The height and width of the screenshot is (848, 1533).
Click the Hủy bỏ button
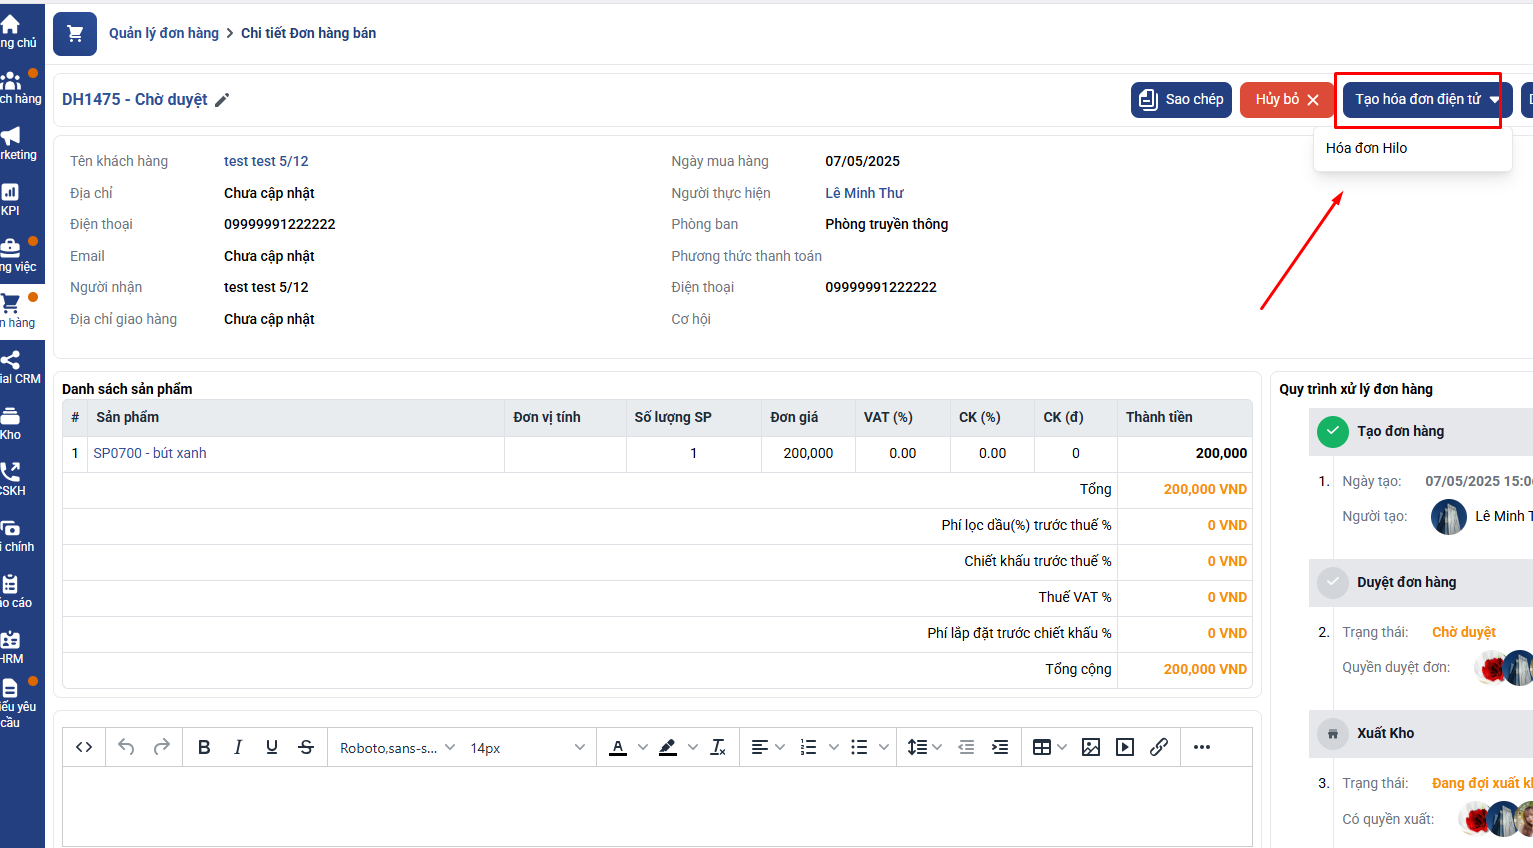pos(1287,100)
